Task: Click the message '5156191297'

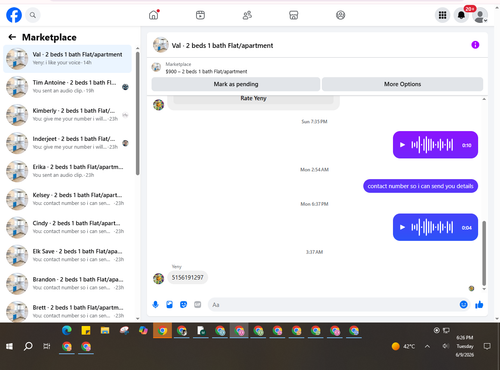Action: tap(187, 277)
